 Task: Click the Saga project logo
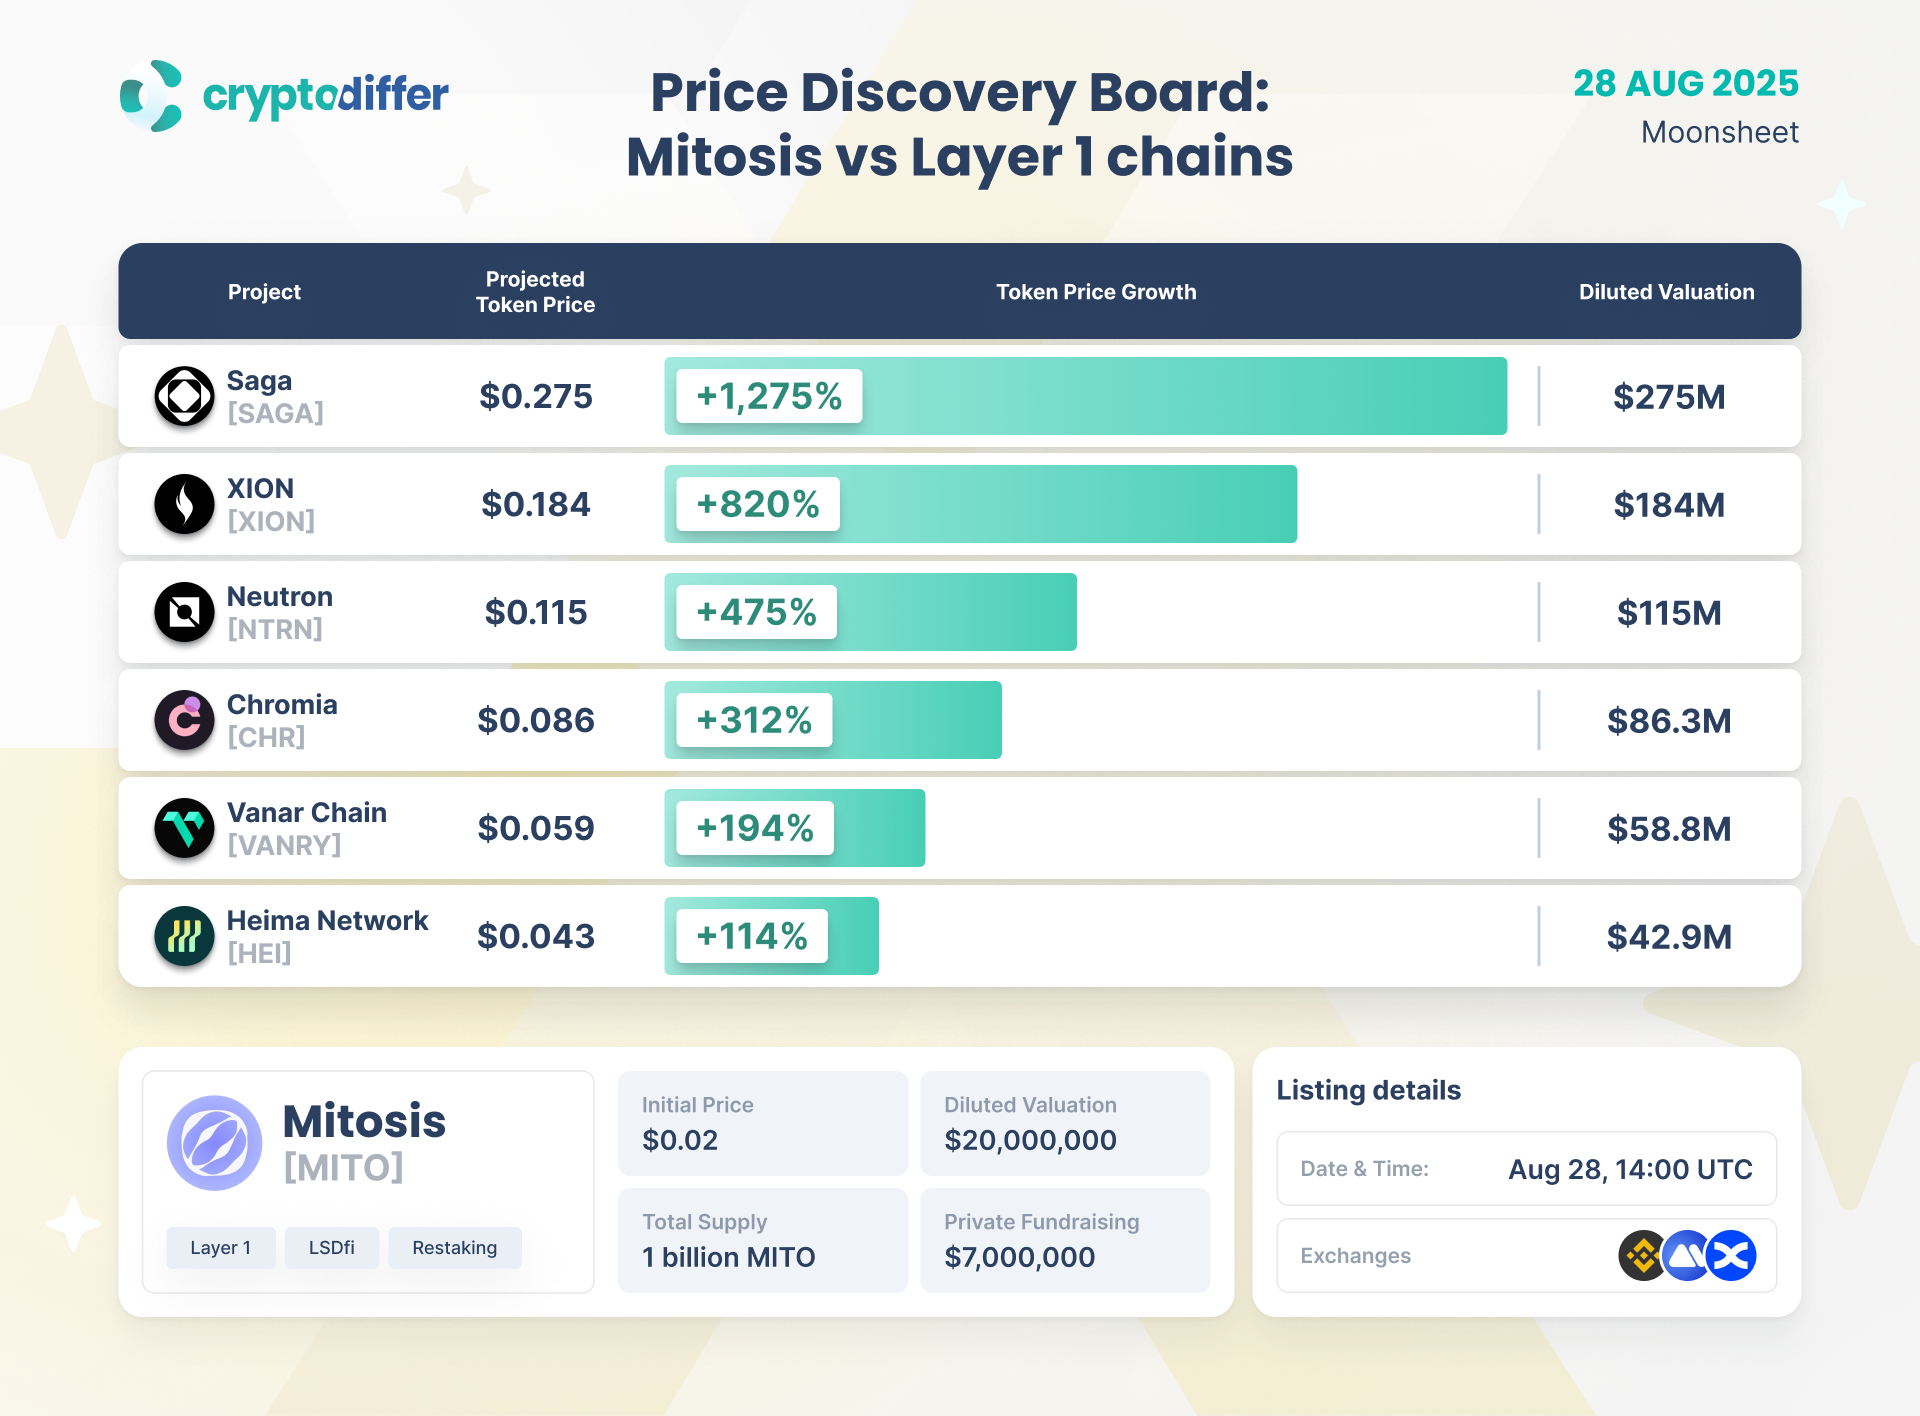[x=184, y=396]
